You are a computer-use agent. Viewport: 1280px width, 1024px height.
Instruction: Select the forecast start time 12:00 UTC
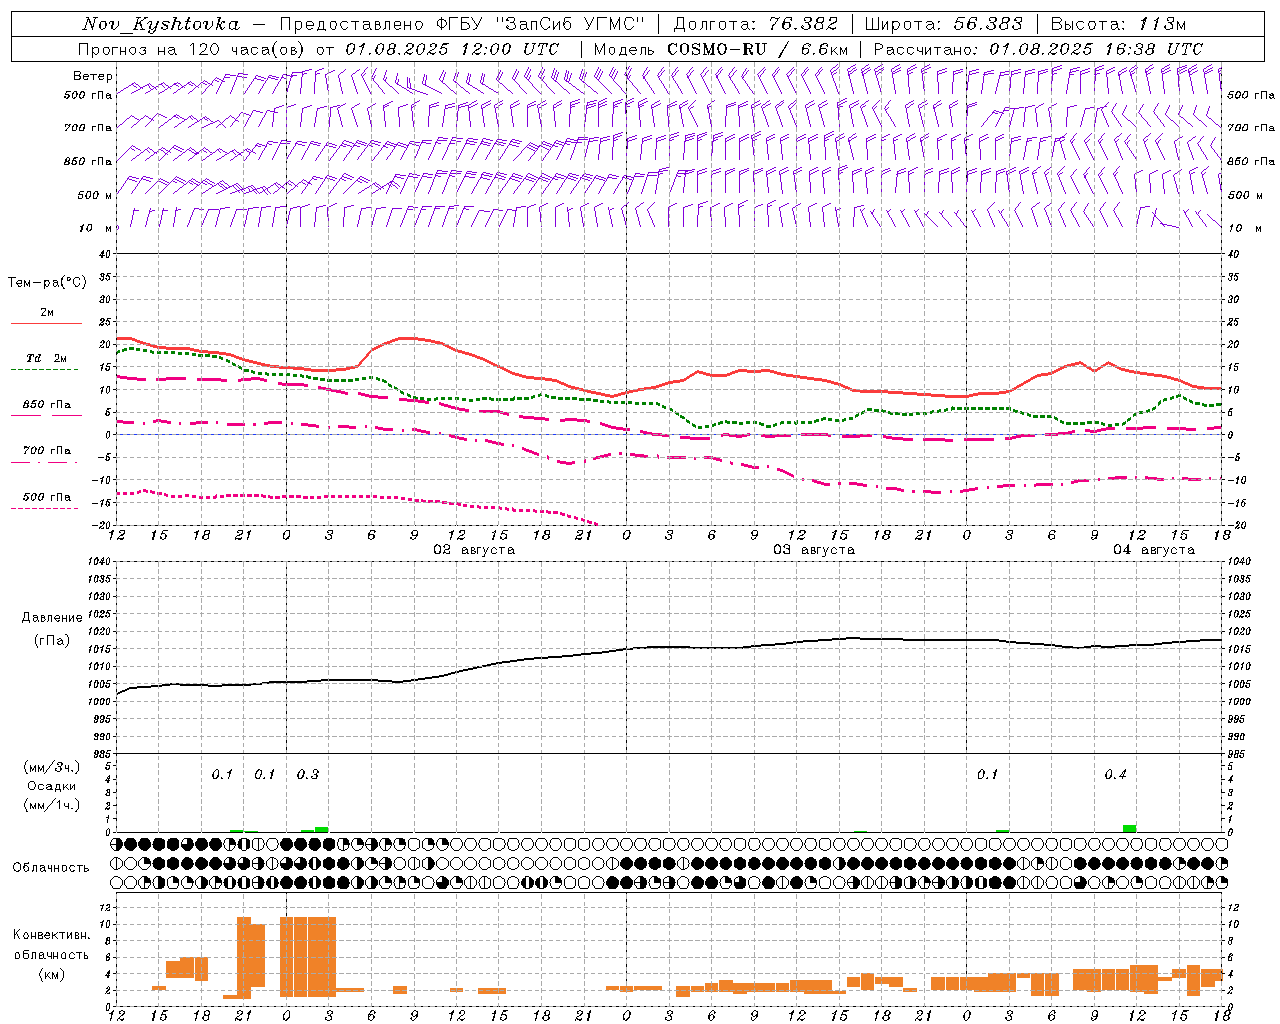(505, 49)
